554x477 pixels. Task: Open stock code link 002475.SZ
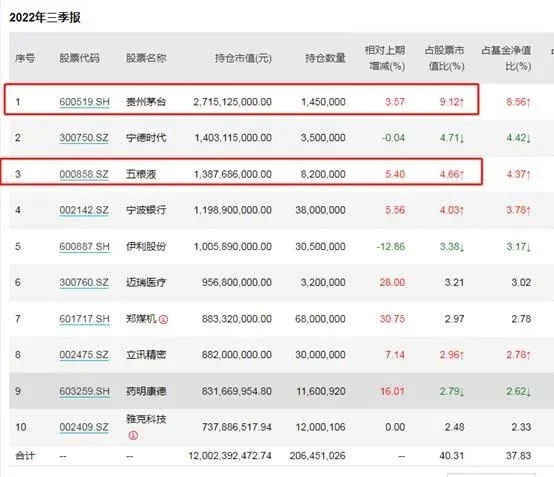[x=84, y=355]
